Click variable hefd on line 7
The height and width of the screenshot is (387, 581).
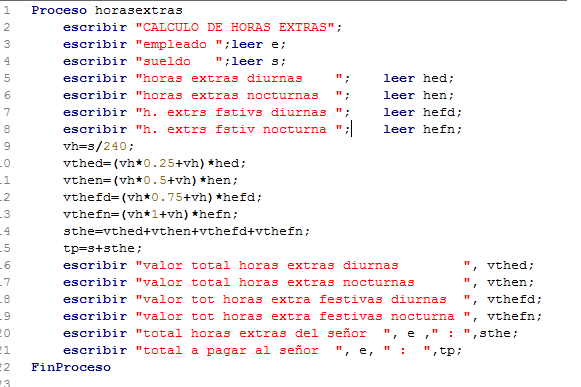tap(439, 113)
